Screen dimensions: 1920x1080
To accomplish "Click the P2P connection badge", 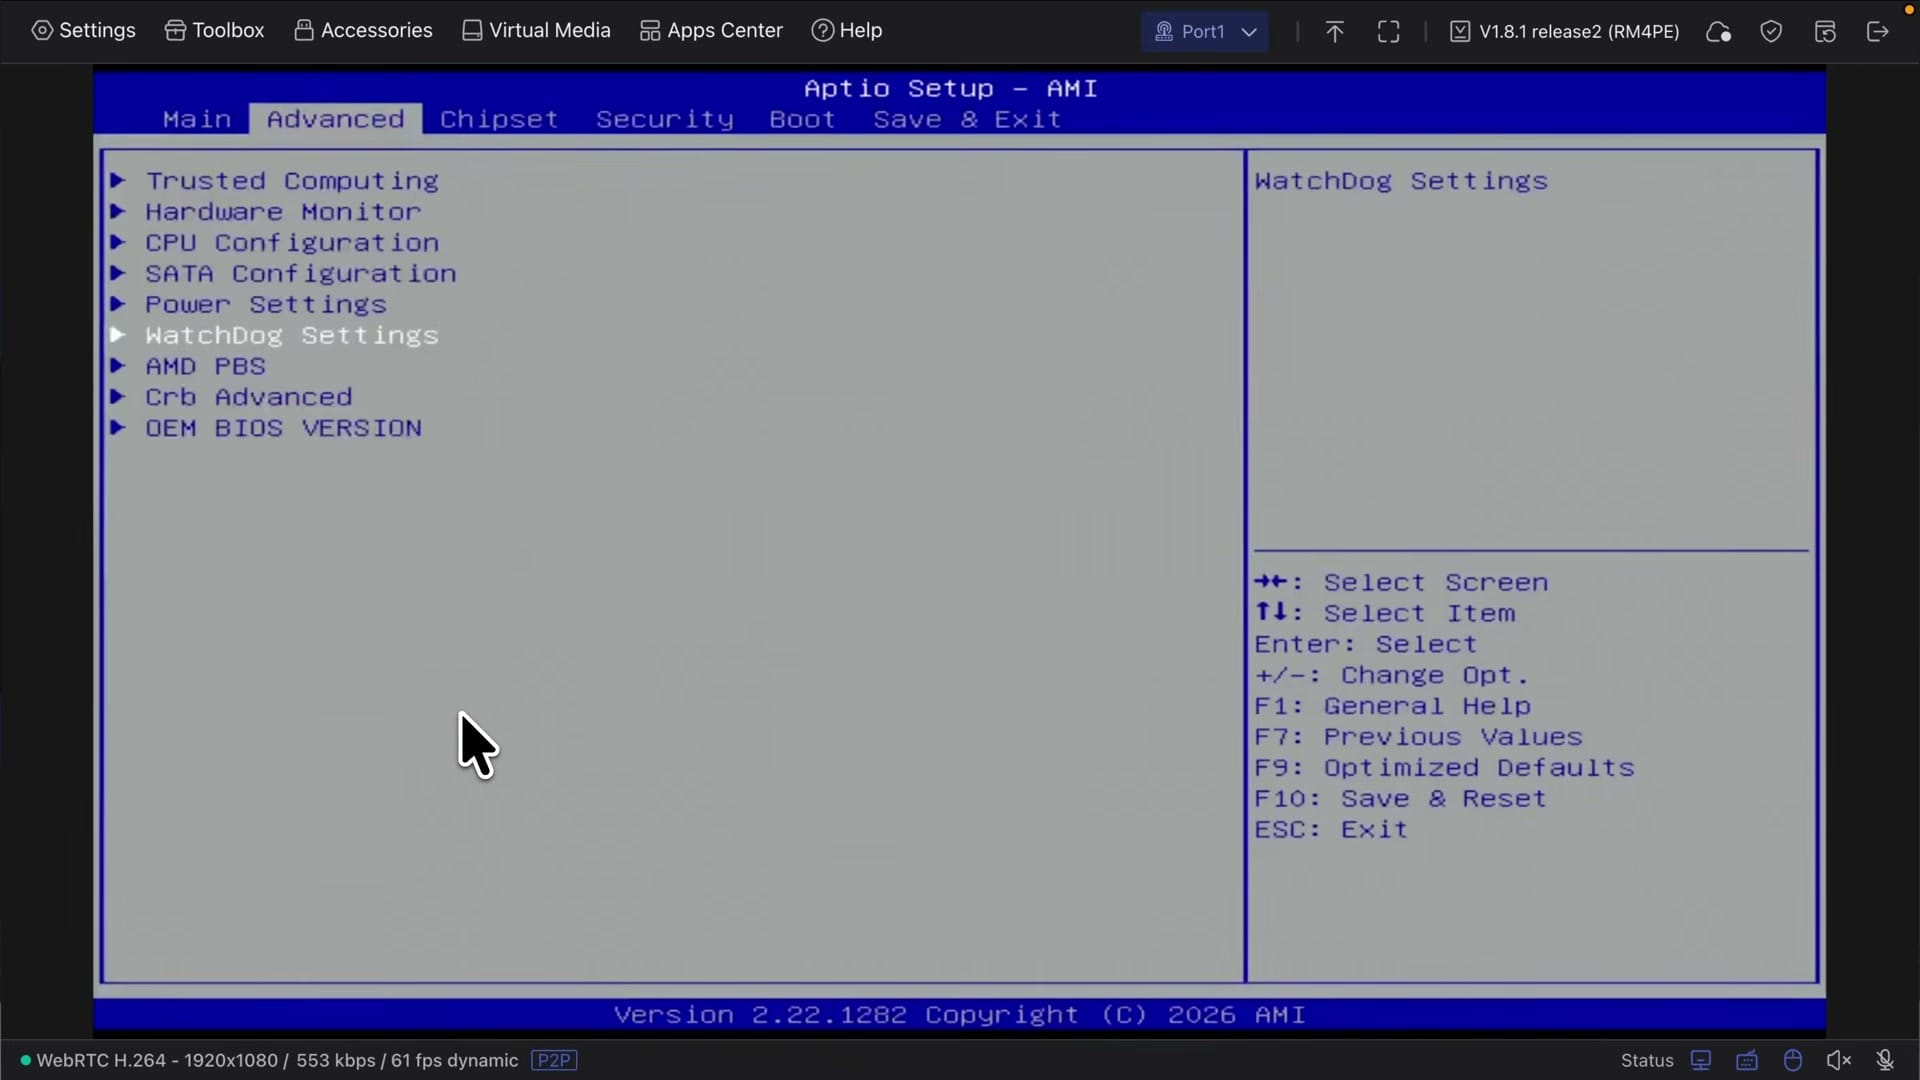I will point(554,1060).
